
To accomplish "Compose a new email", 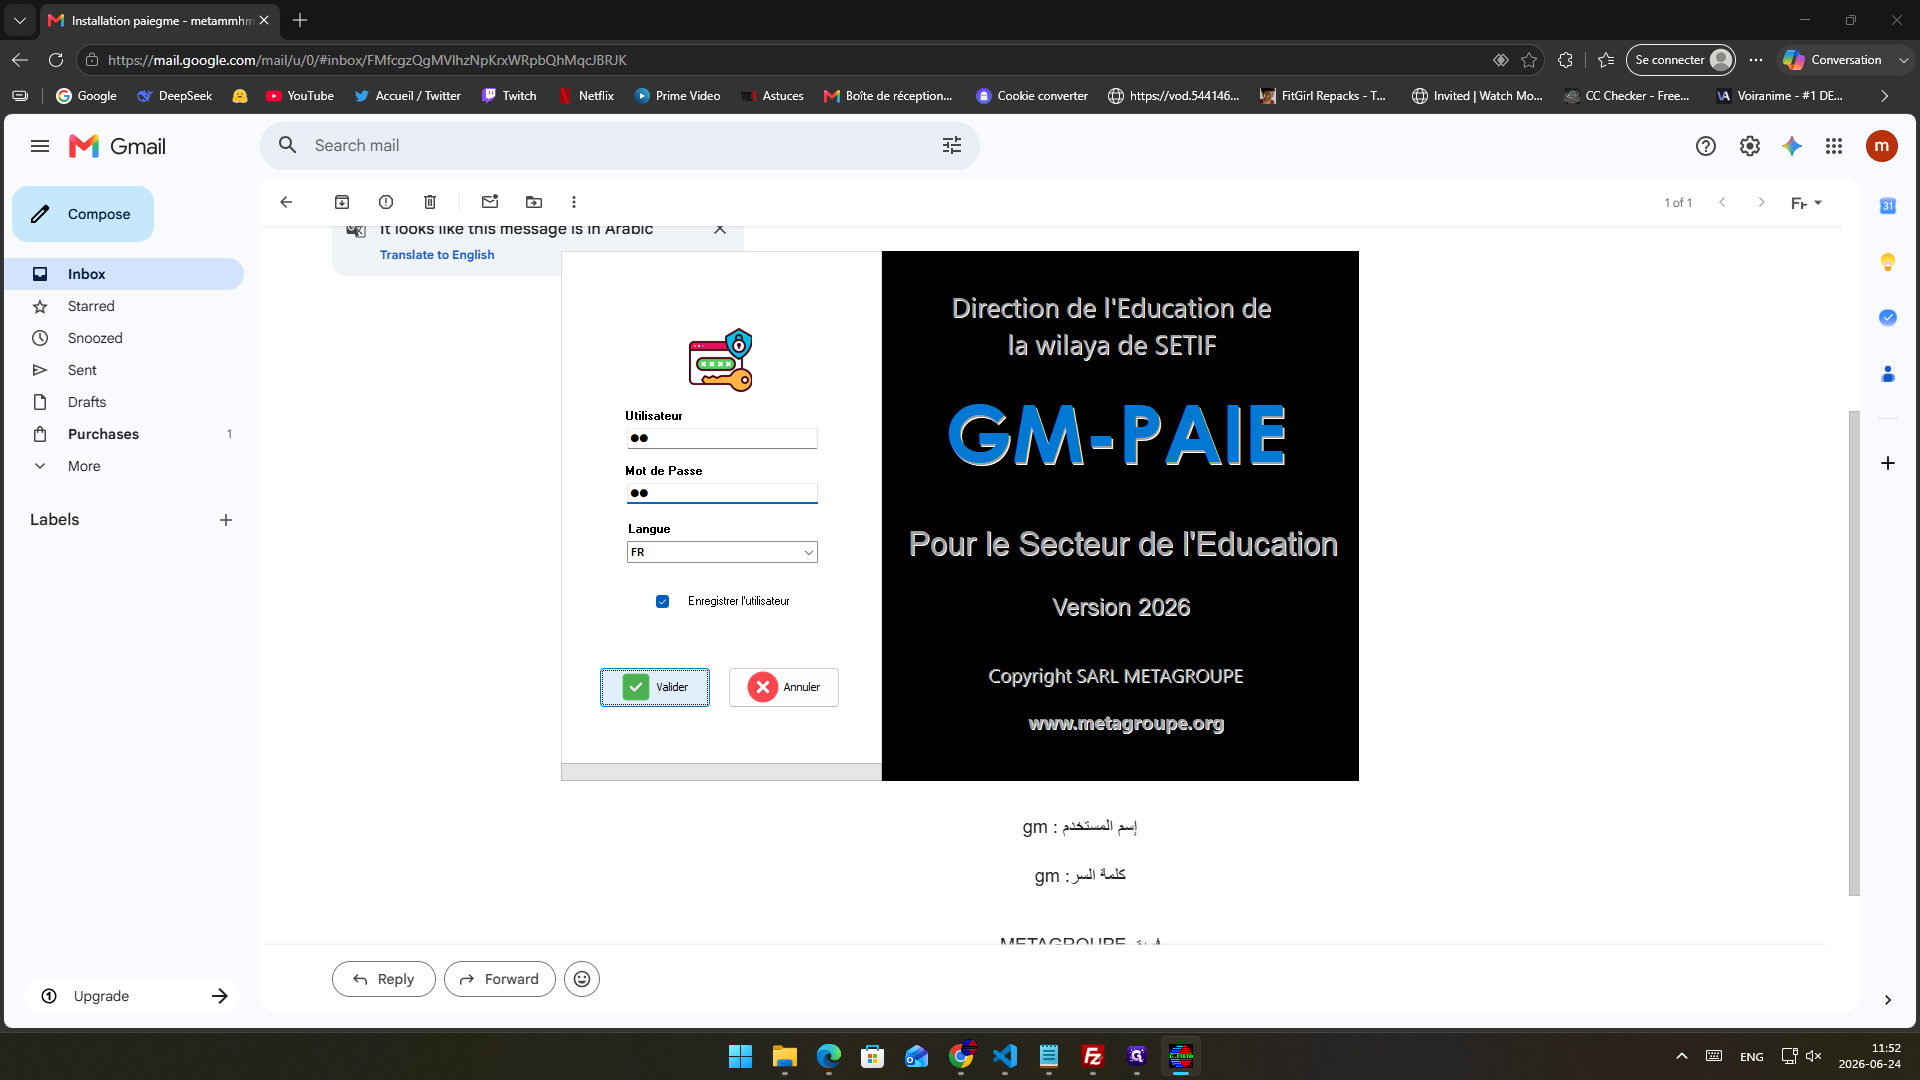I will pyautogui.click(x=83, y=214).
